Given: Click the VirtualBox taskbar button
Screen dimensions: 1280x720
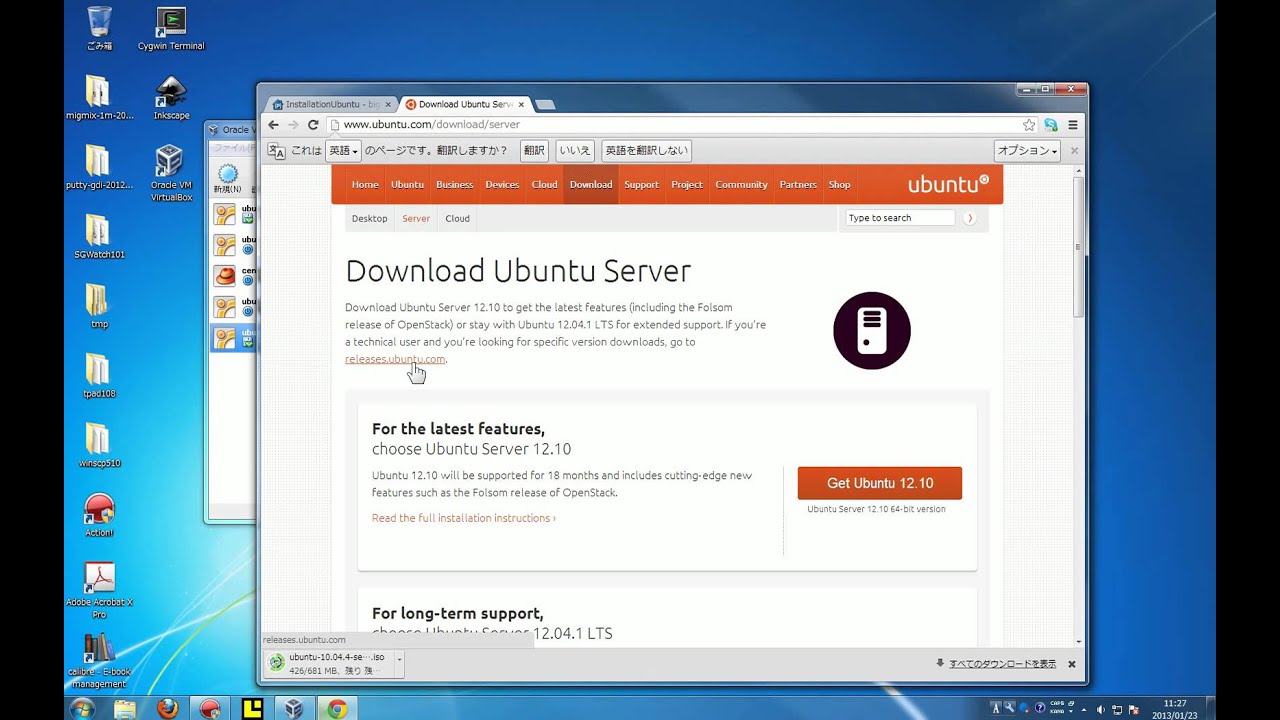Looking at the screenshot, I should click(x=294, y=708).
